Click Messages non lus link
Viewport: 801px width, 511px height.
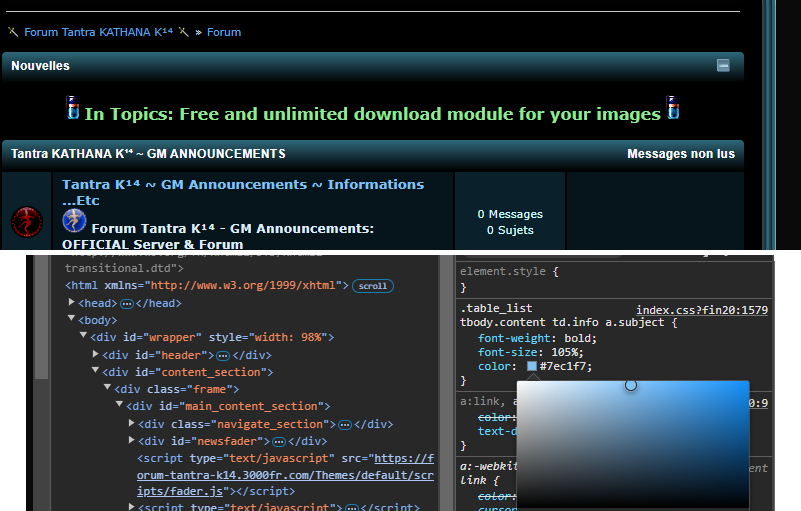pos(681,154)
